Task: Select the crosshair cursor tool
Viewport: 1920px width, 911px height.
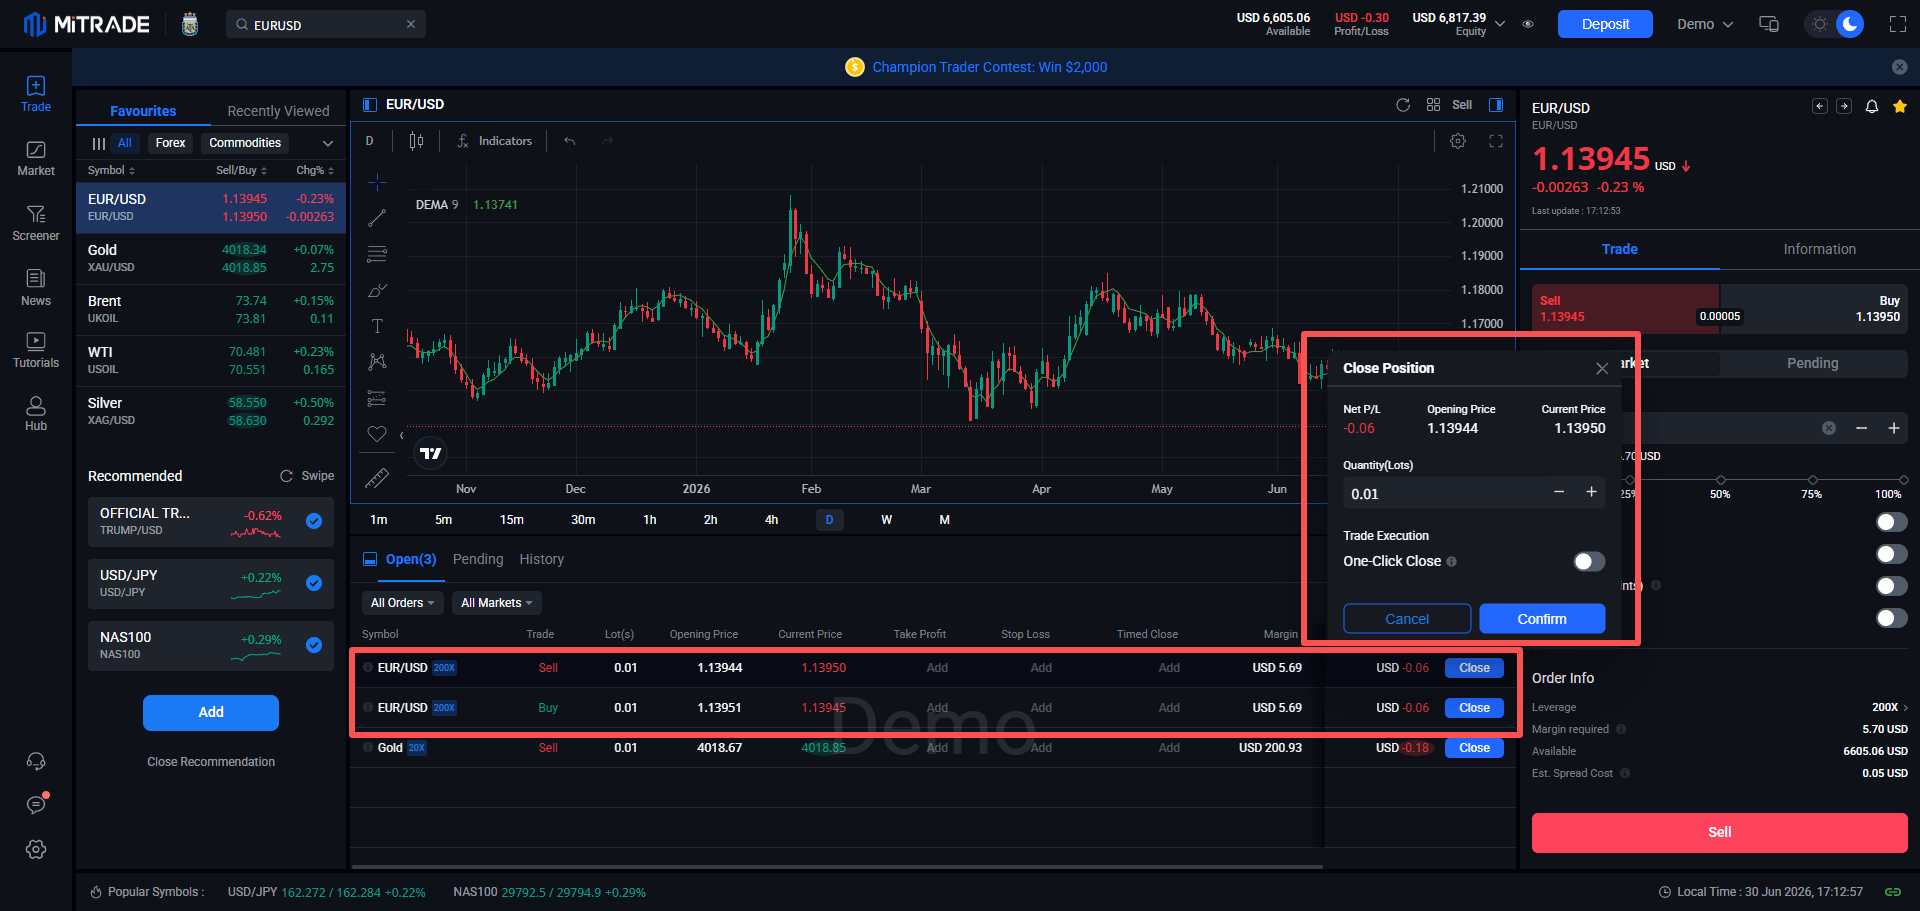Action: pos(377,181)
